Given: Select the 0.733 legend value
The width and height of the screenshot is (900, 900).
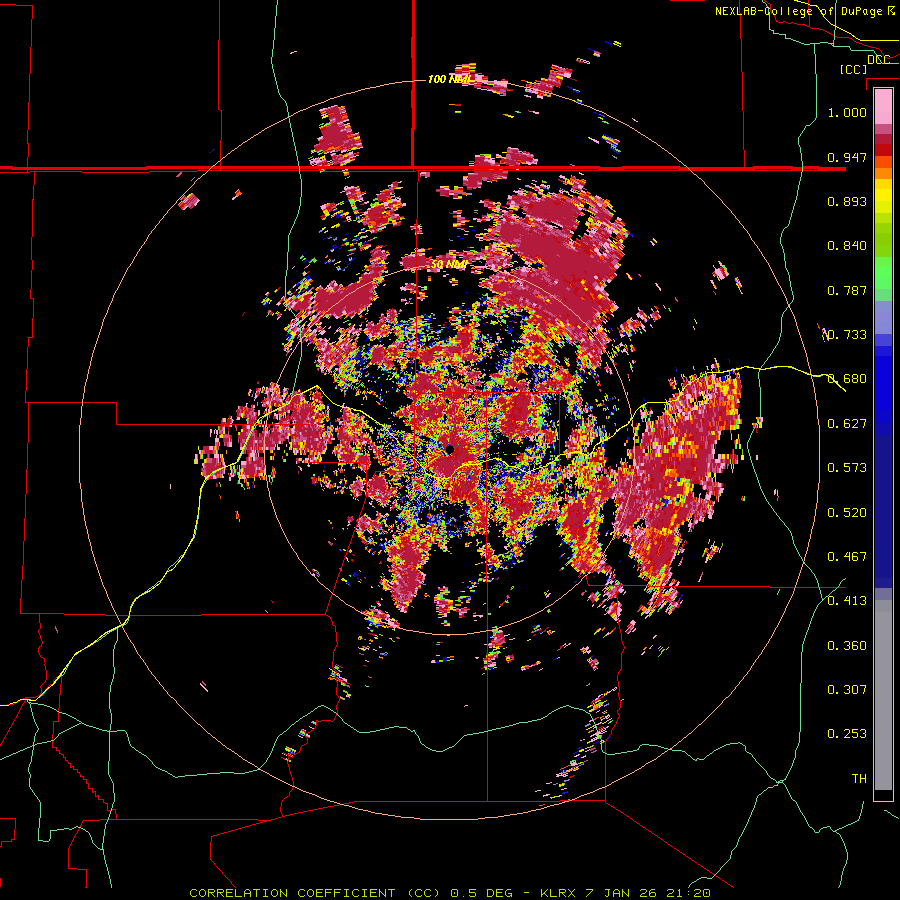Looking at the screenshot, I should [847, 335].
